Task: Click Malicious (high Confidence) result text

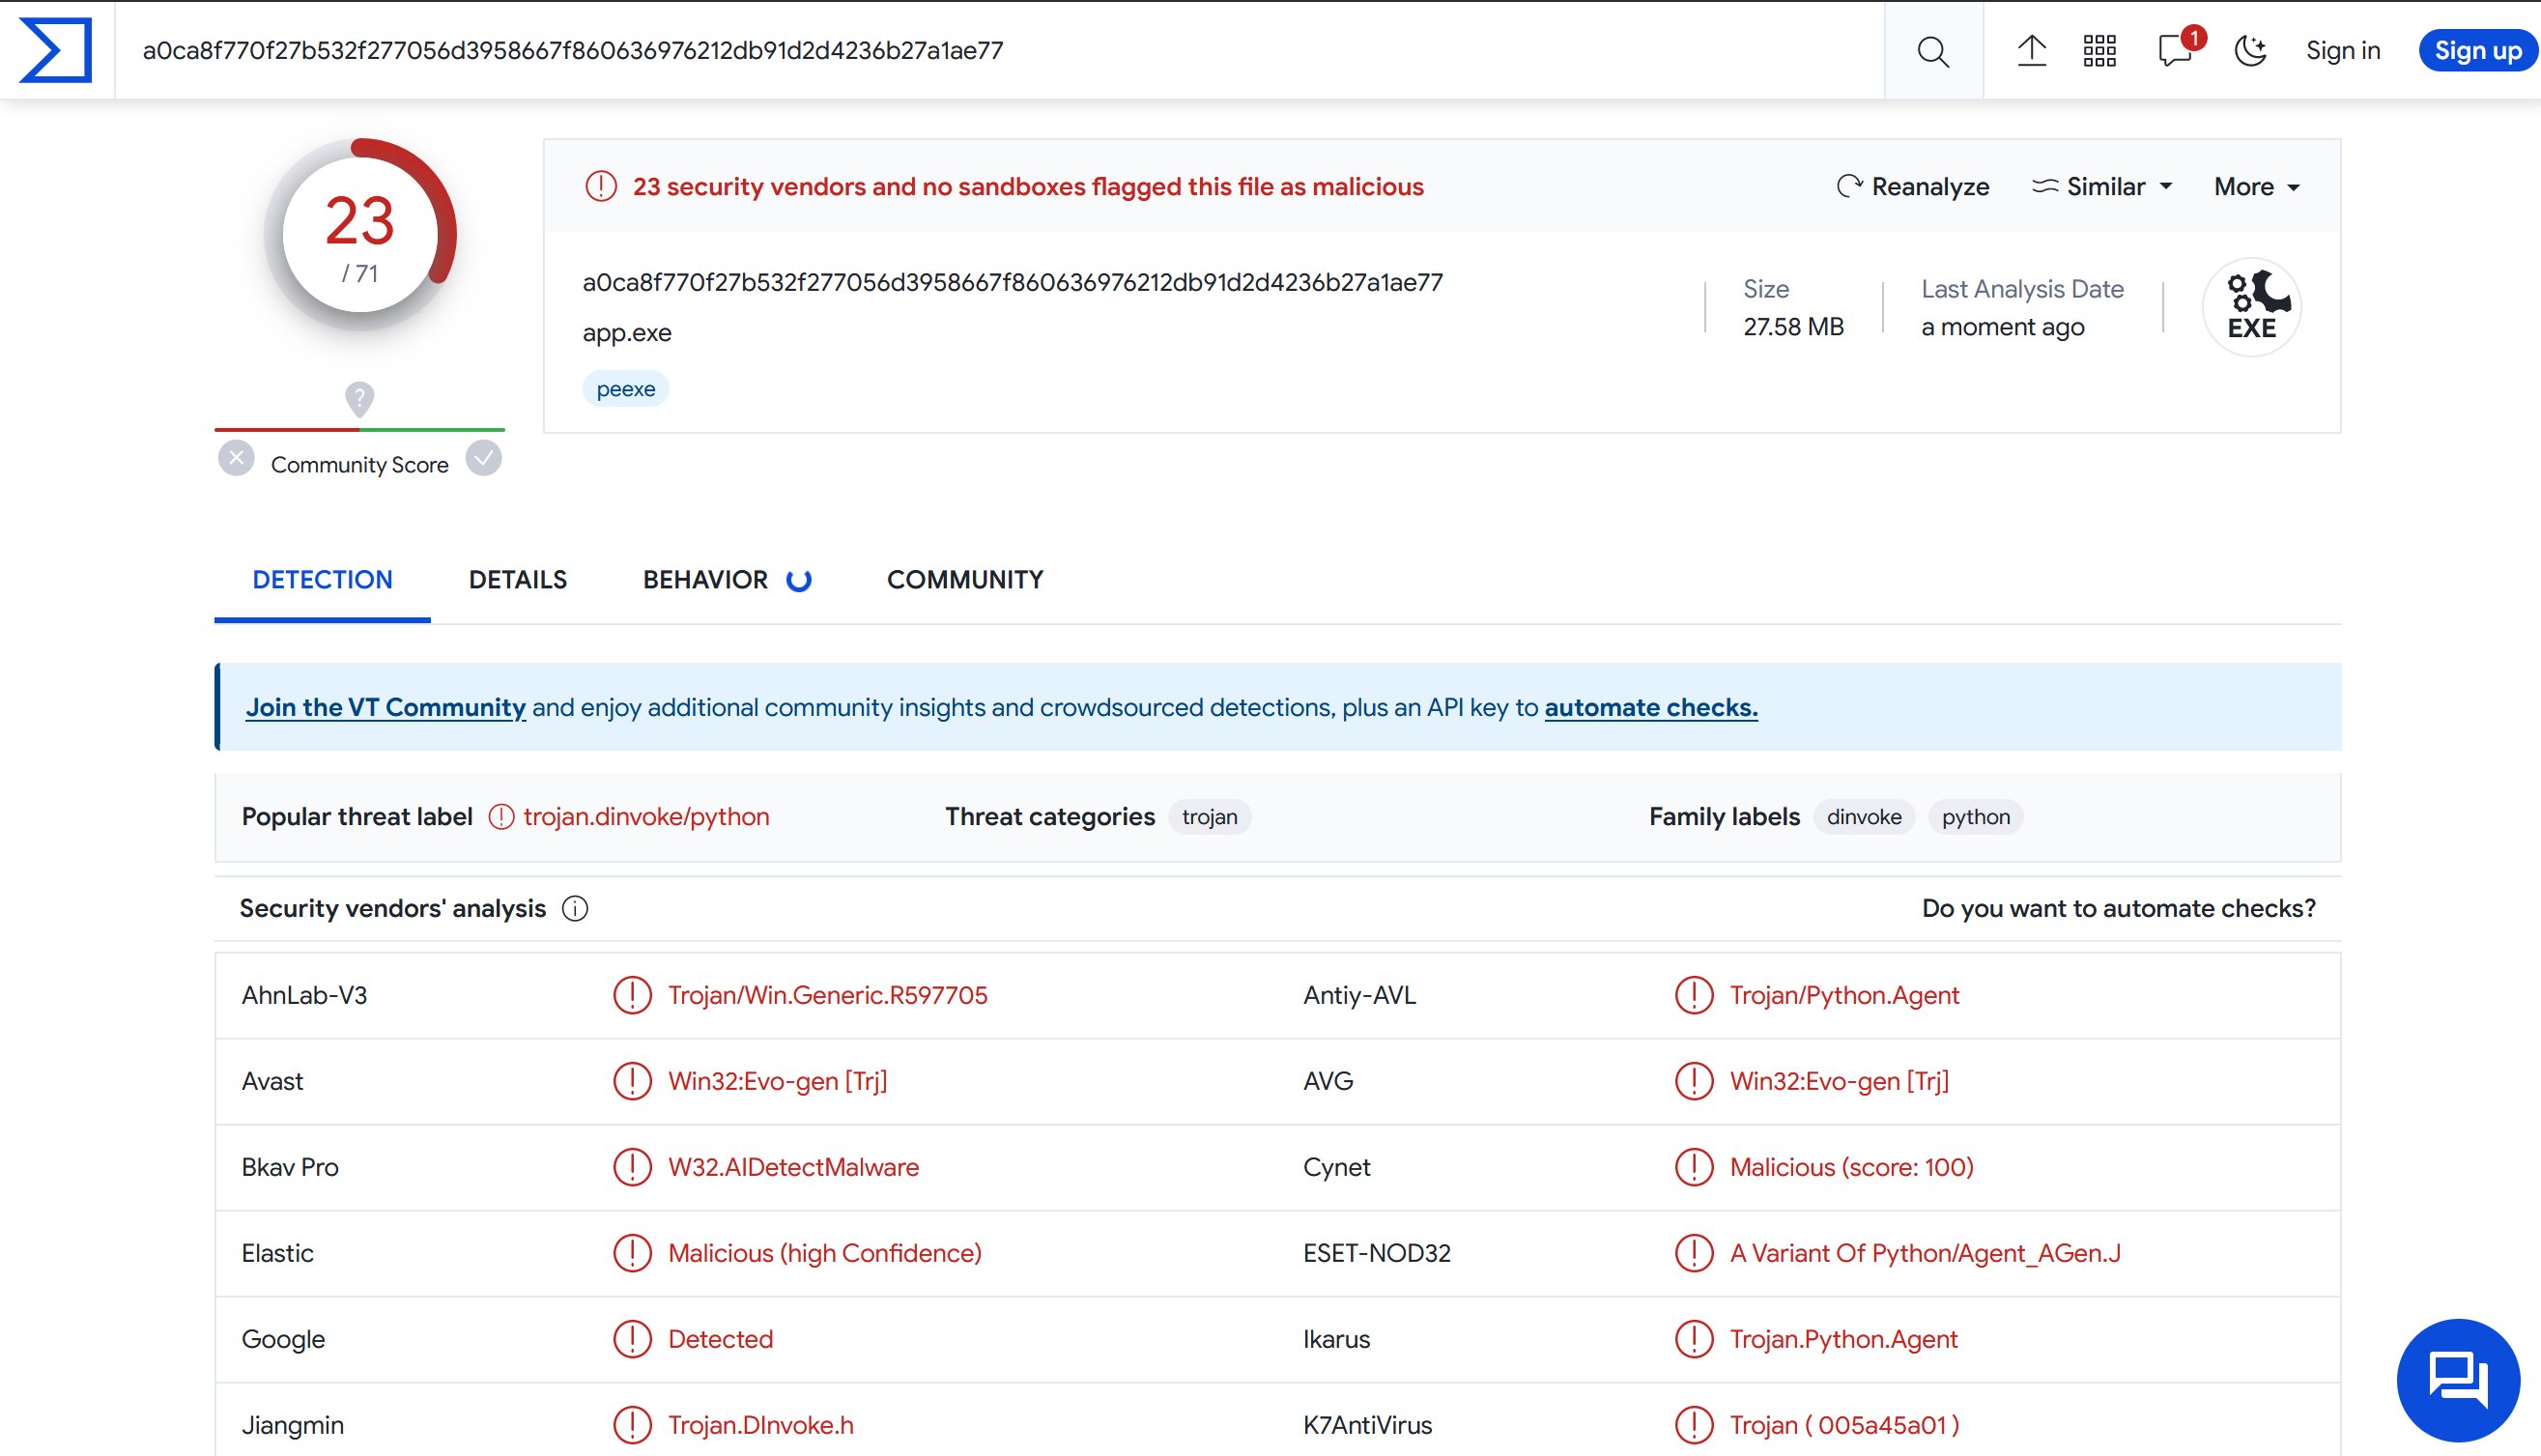Action: click(x=824, y=1253)
